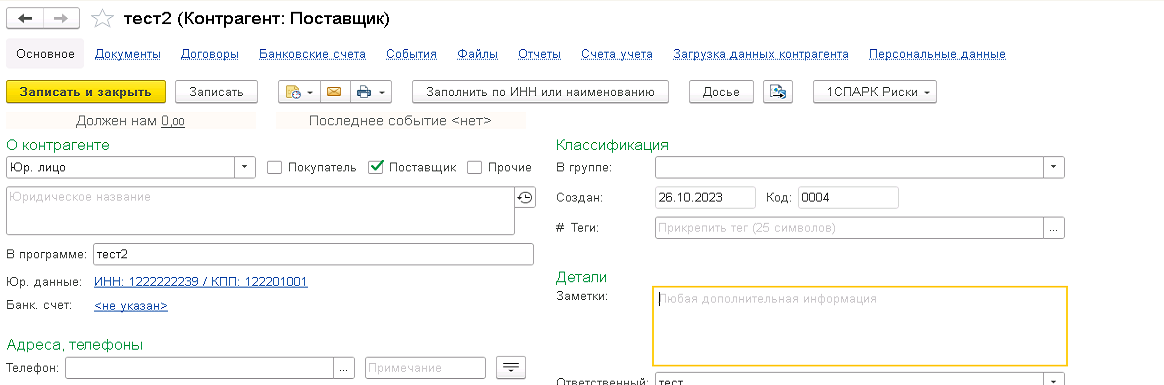This screenshot has height=385, width=1164.
Task: Add тест2 to favorites with star icon
Action: (102, 19)
